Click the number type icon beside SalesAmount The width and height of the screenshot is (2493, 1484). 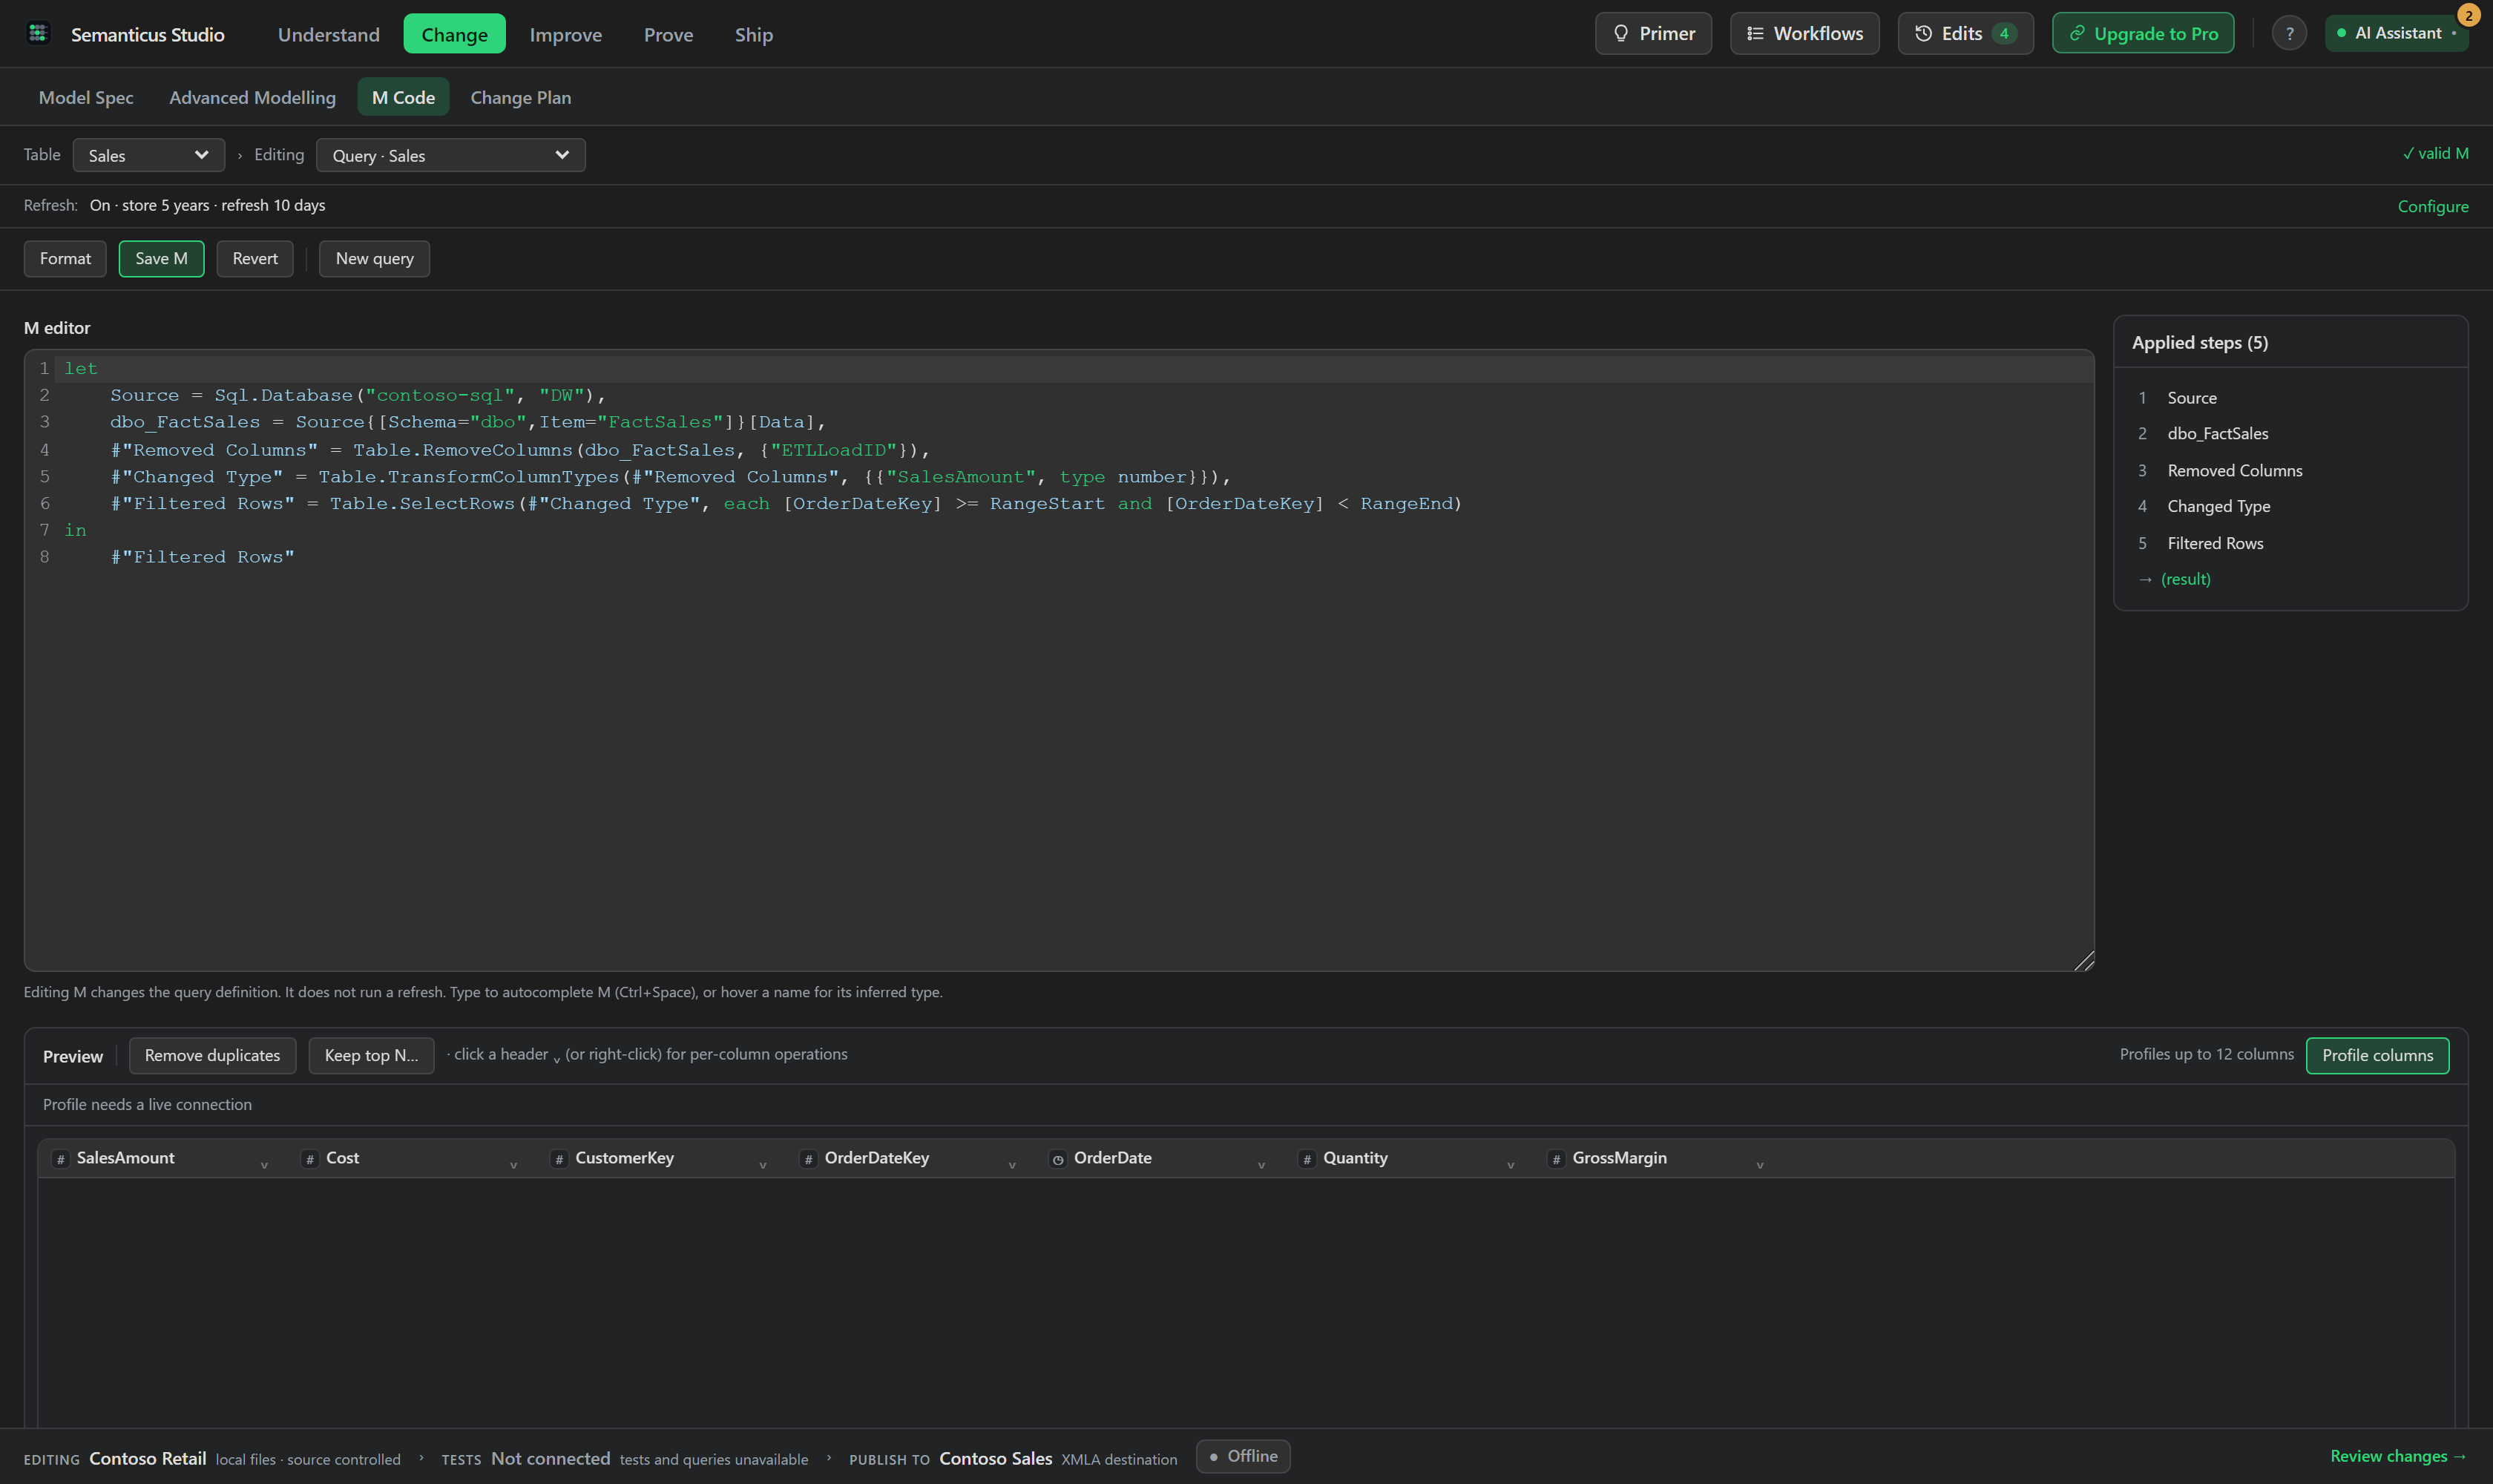(61, 1159)
